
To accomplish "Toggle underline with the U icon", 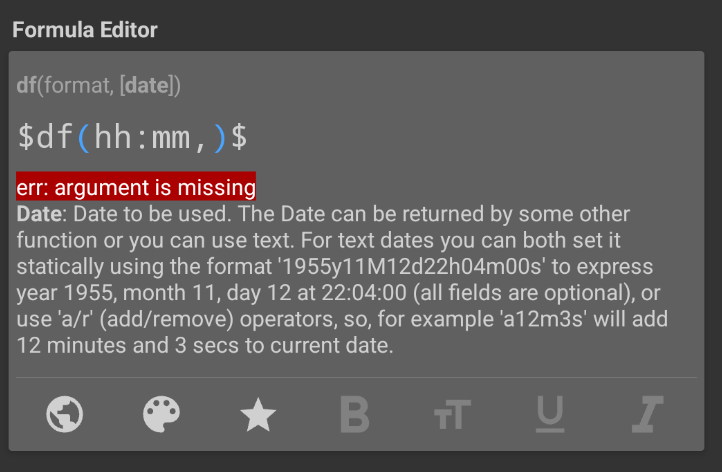I will point(550,414).
